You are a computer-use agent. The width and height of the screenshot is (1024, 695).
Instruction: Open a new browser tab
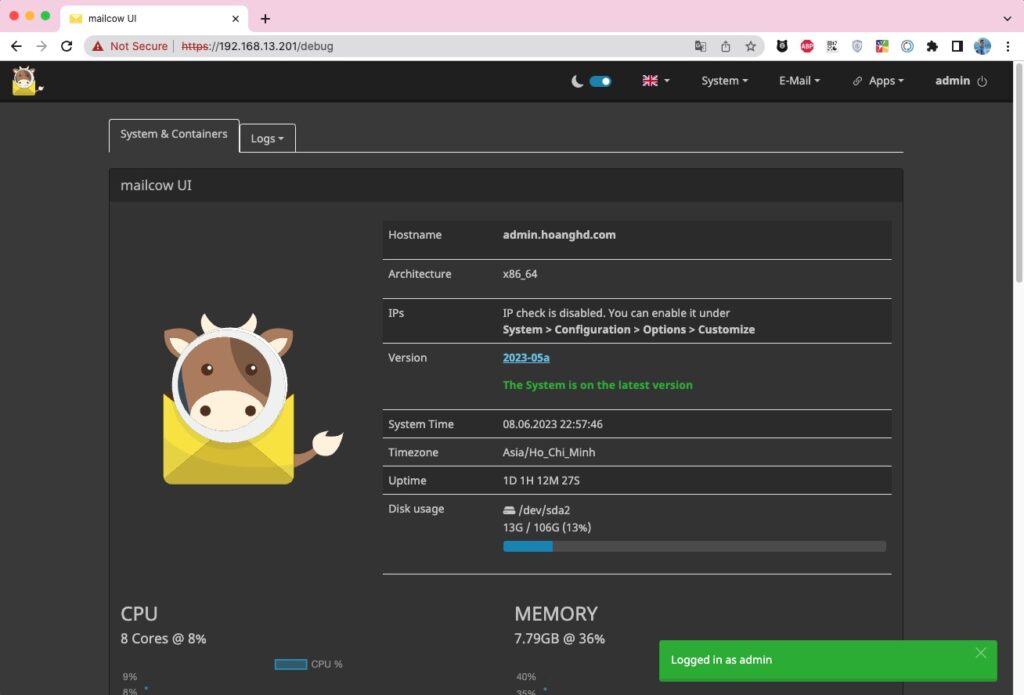(x=265, y=19)
